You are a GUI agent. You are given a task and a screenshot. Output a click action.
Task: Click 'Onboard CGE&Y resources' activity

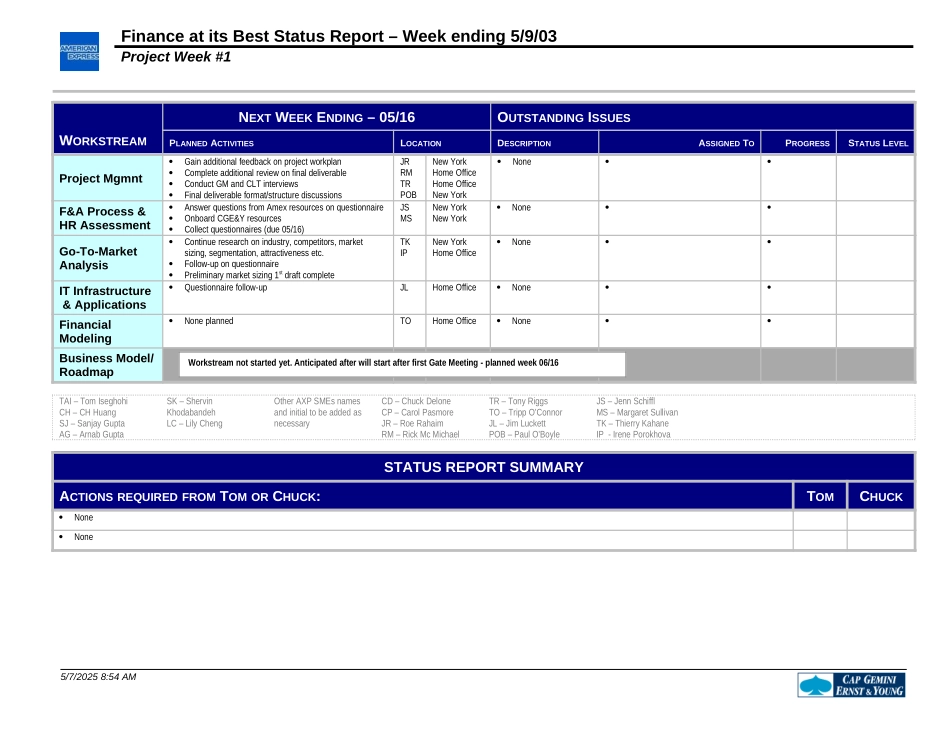[x=233, y=218]
